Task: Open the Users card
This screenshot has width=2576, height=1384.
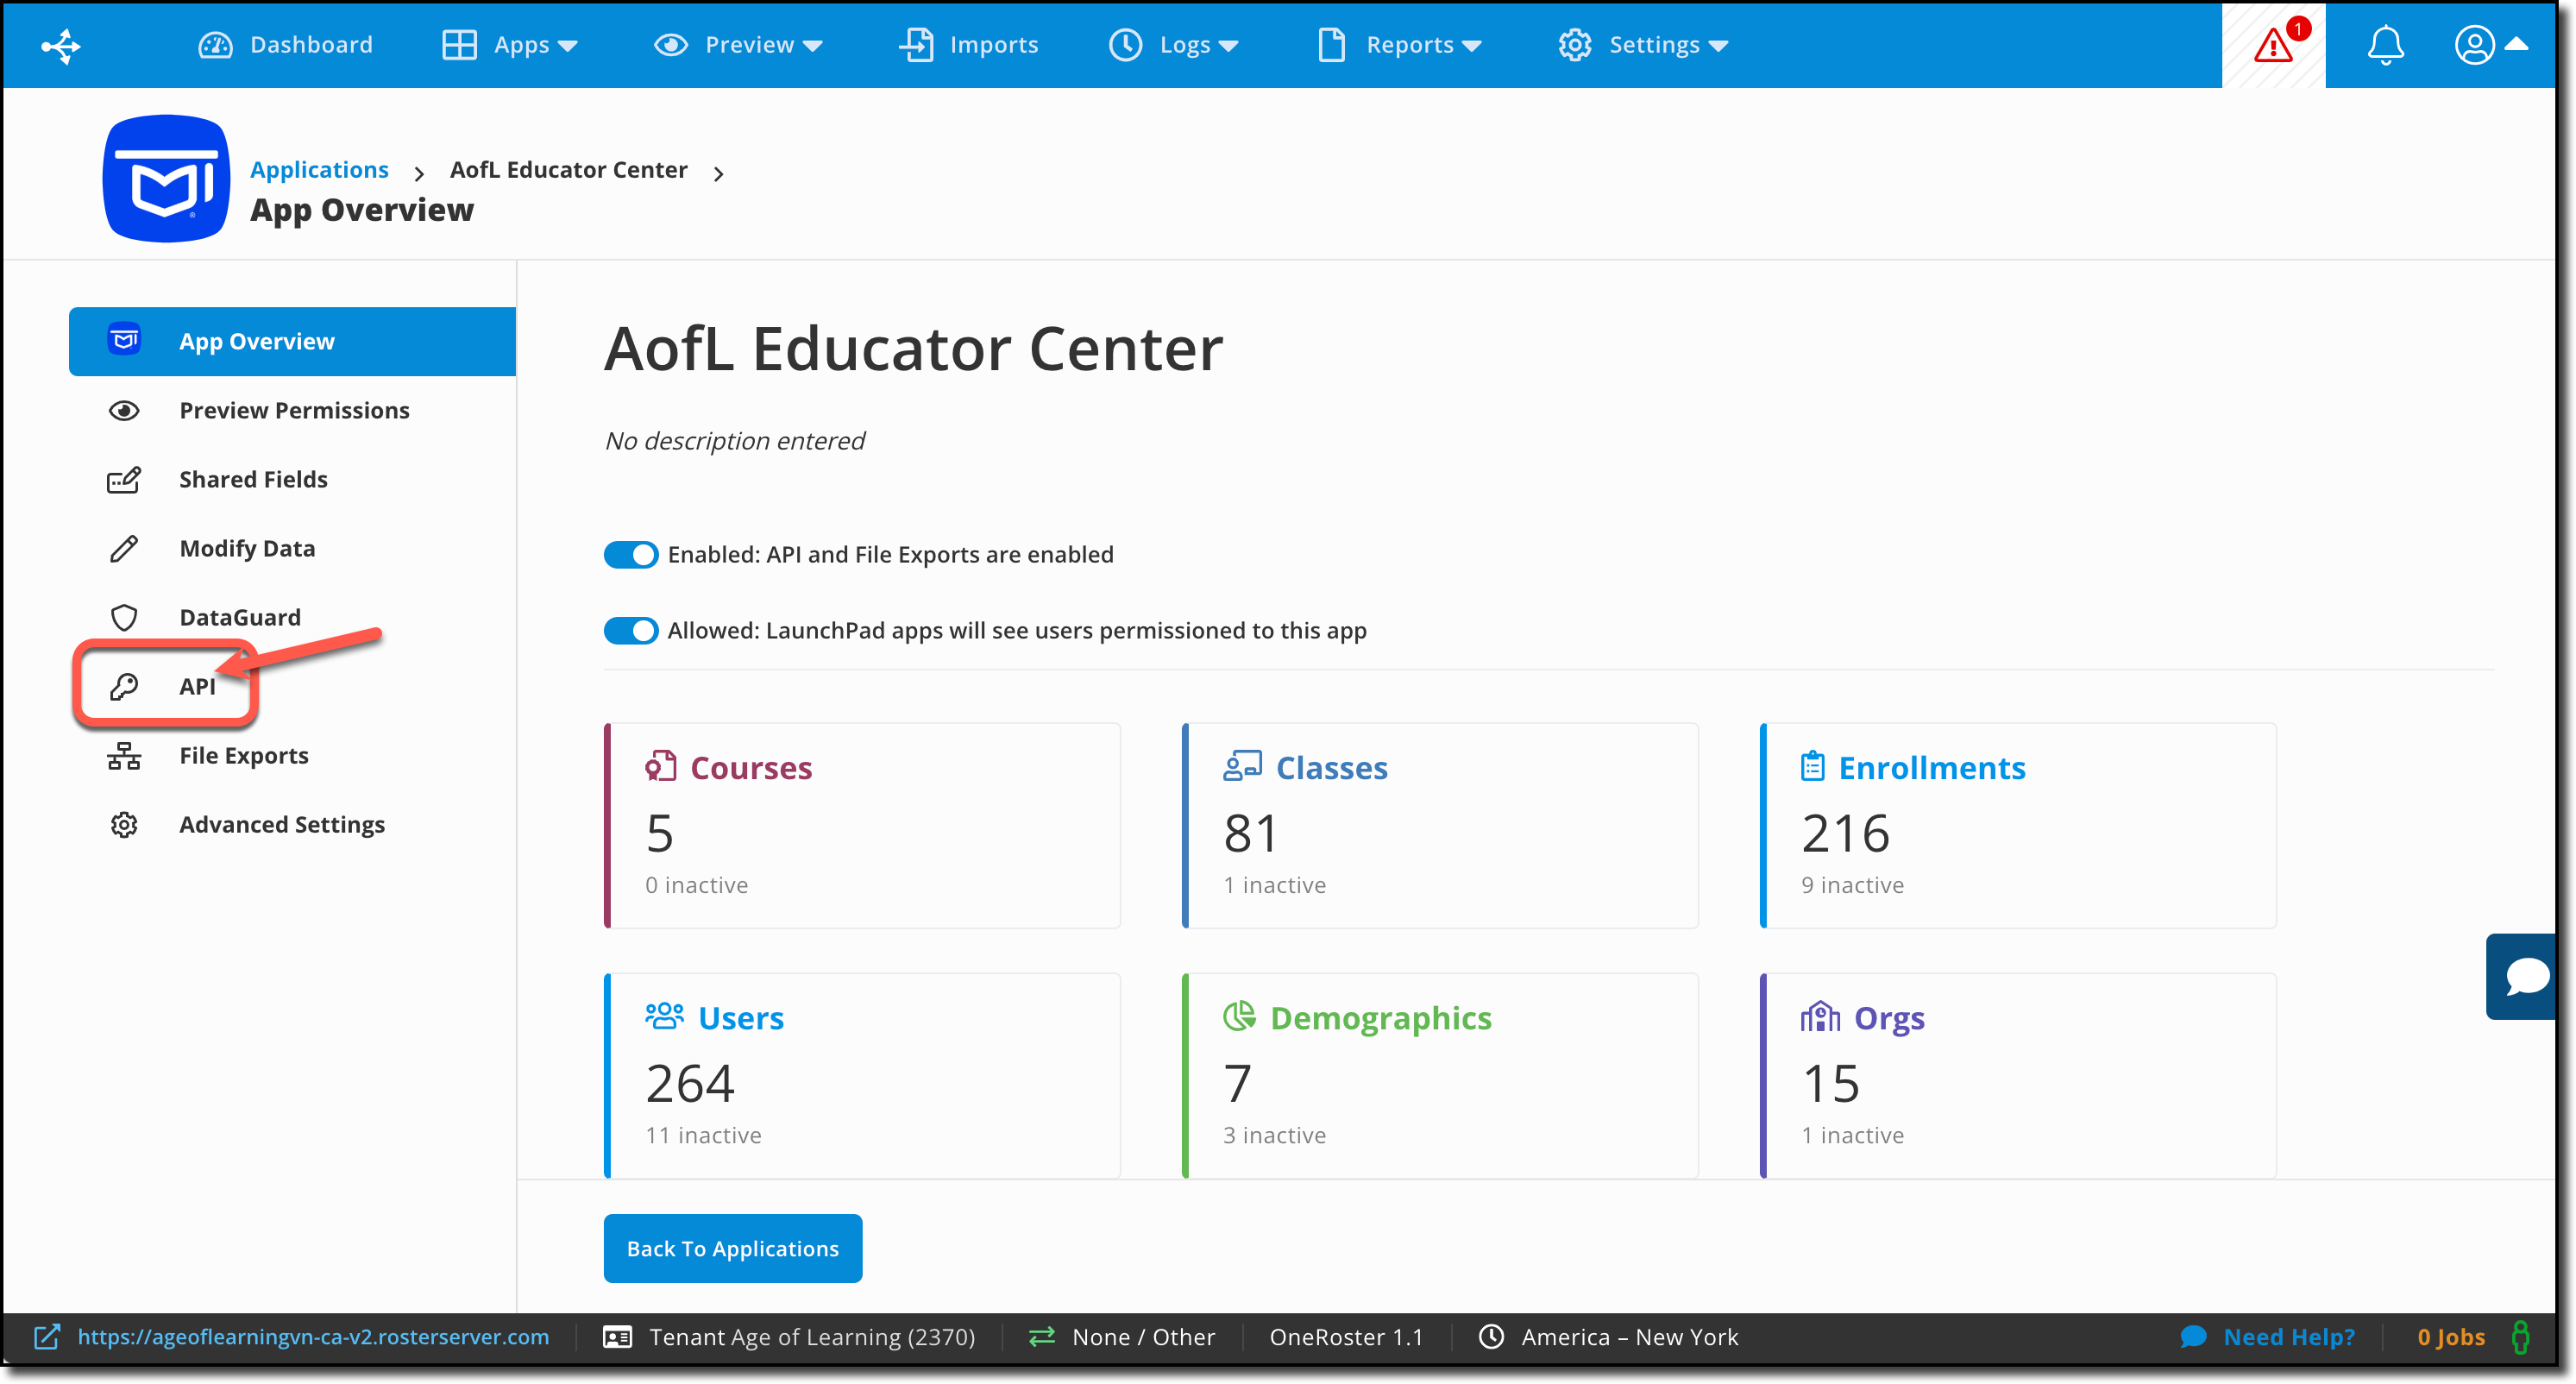Action: (862, 1076)
